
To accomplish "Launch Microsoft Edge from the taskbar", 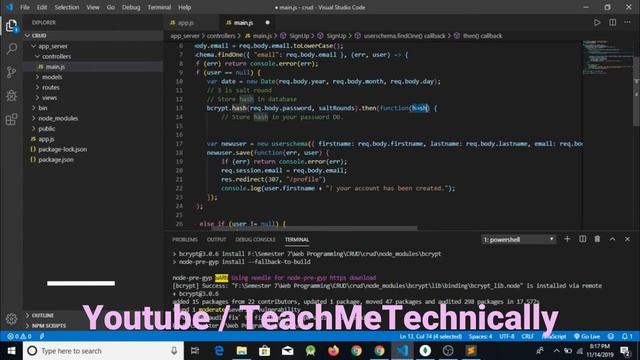I will [219, 351].
